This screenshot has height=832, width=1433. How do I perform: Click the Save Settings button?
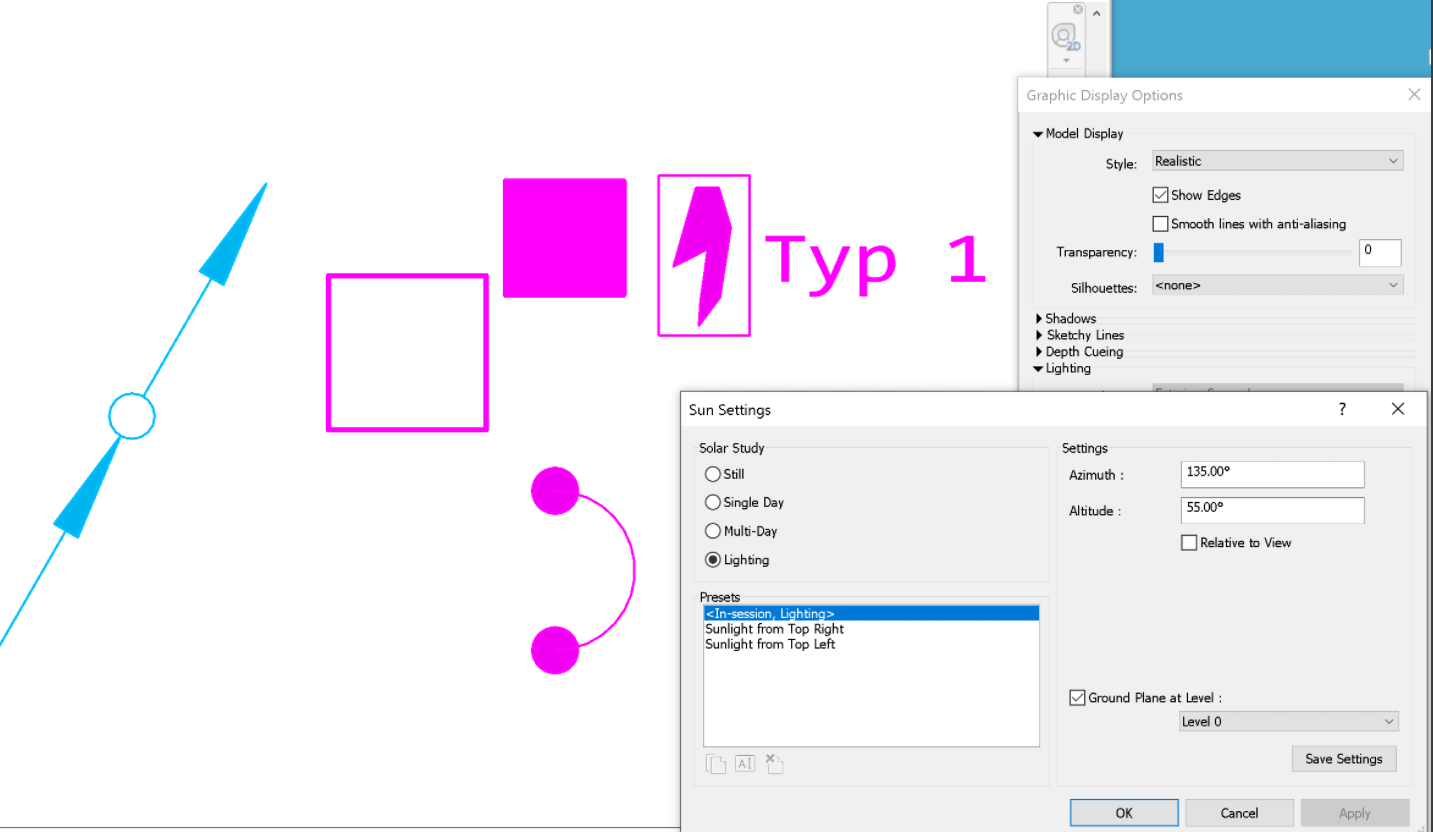point(1343,758)
